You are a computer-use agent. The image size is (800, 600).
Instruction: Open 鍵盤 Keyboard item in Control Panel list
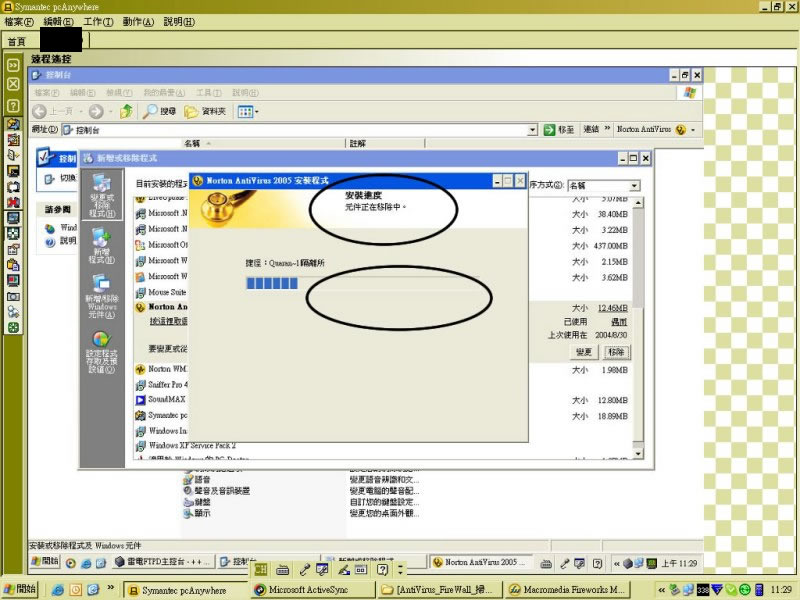(197, 502)
